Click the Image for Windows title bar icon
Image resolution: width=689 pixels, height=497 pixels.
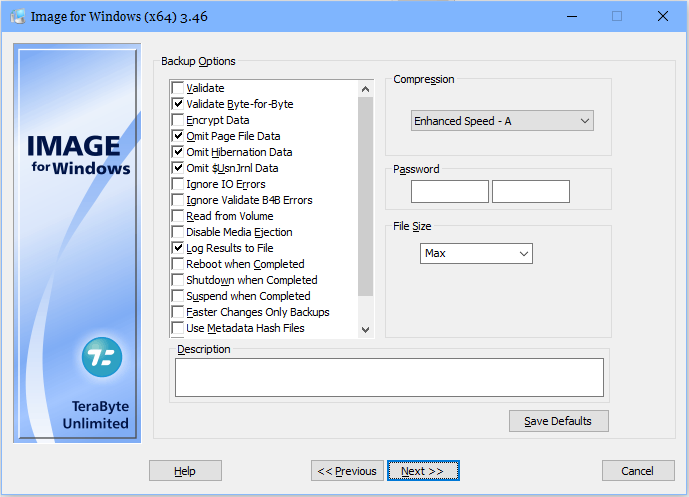pyautogui.click(x=18, y=16)
